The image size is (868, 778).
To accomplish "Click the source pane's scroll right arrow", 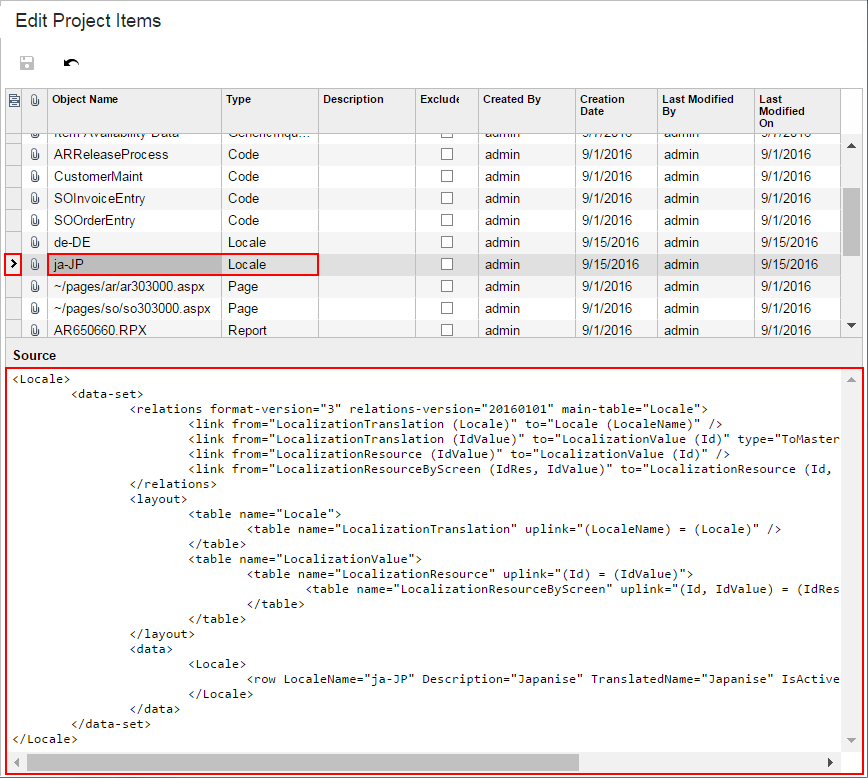I will click(830, 762).
